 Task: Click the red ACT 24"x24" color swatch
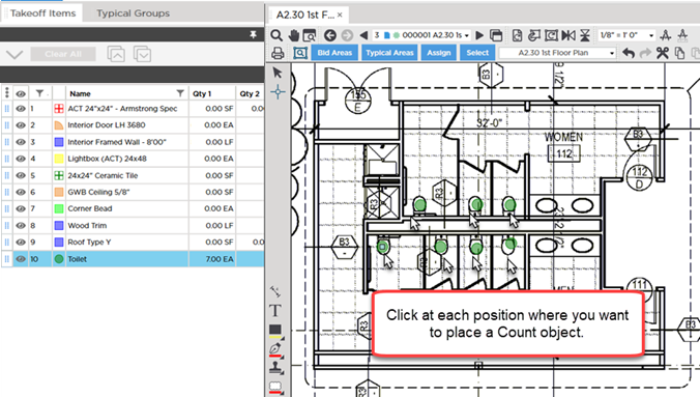(59, 109)
